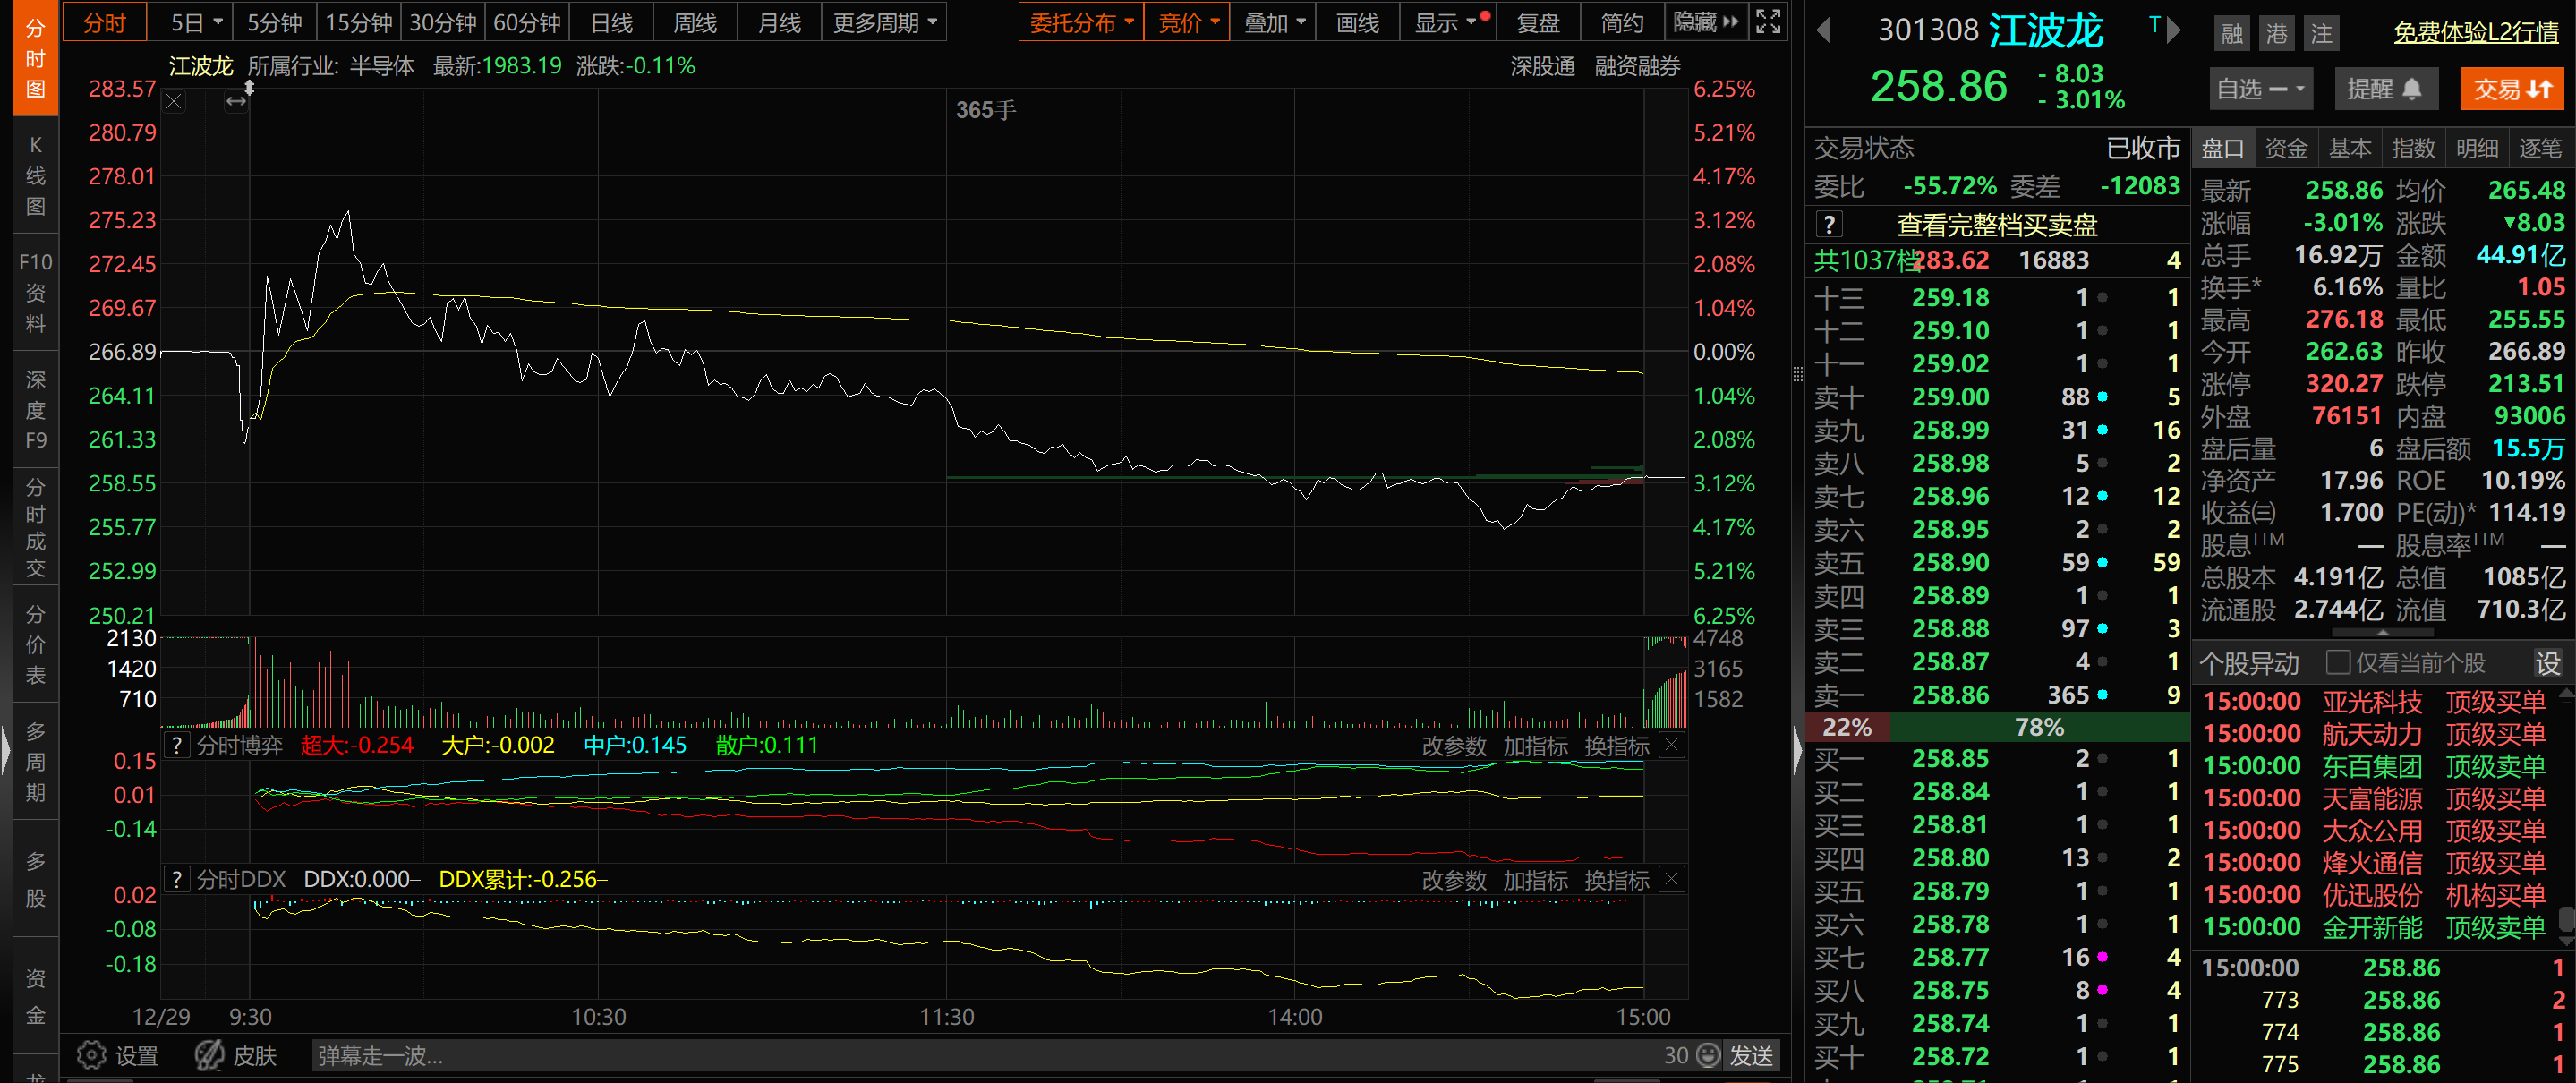Expand the 更多周期 period dropdown
The width and height of the screenshot is (2576, 1083).
click(884, 22)
